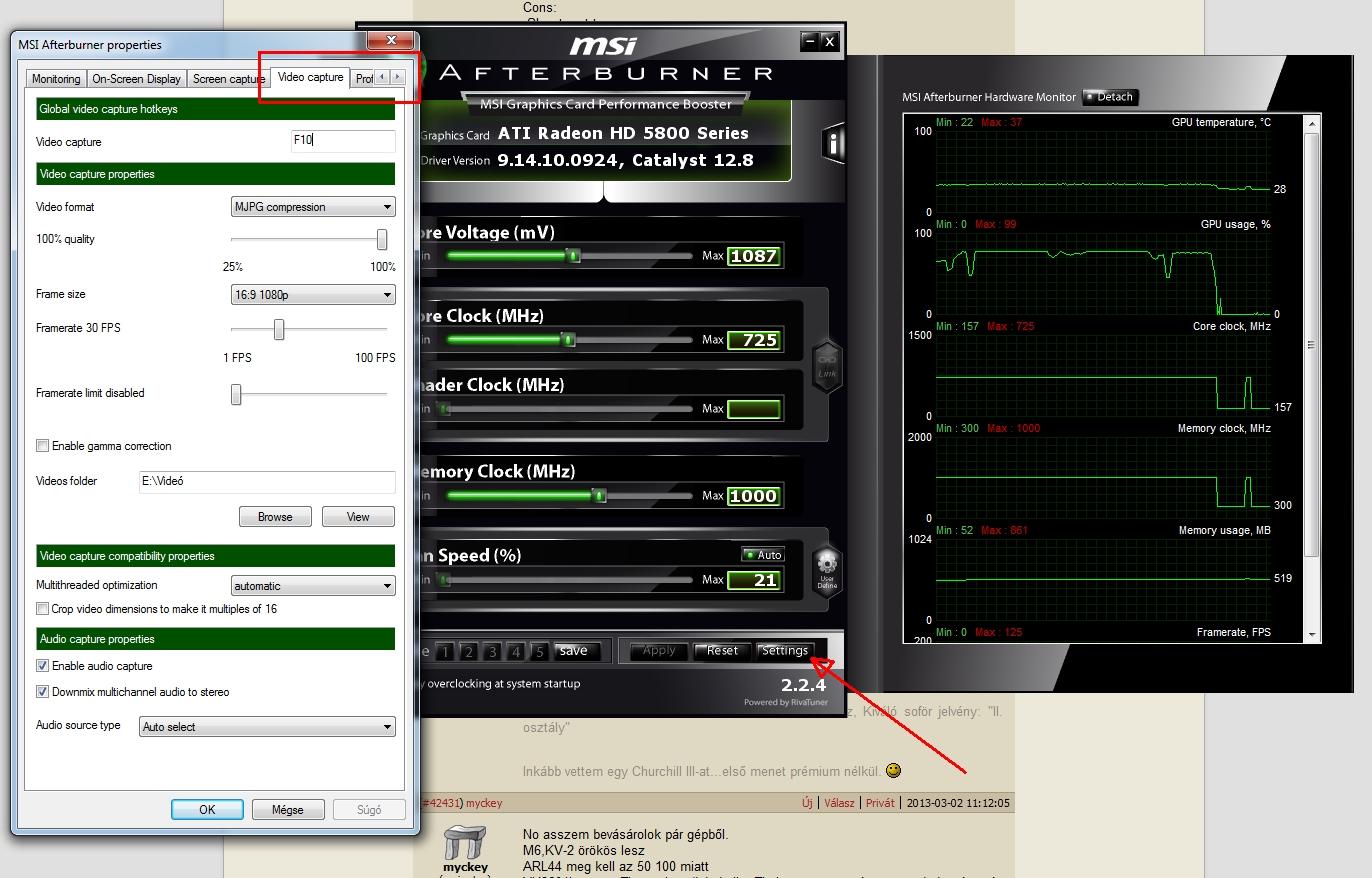Viewport: 1372px width, 878px height.
Task: Open the Afterburner info panel icon
Action: [832, 144]
